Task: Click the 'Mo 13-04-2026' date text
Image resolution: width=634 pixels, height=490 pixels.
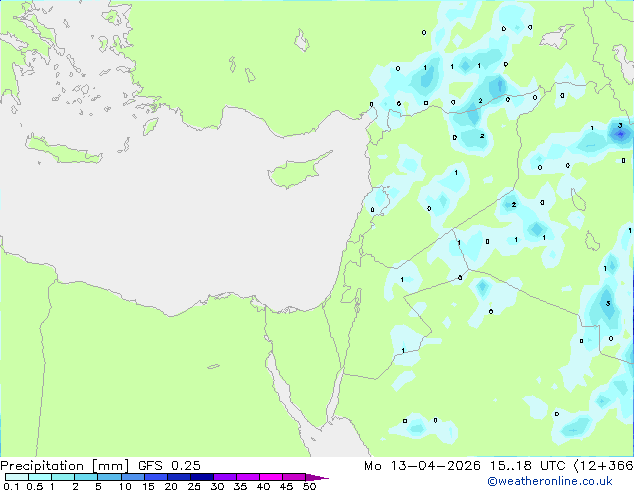Action: [422, 466]
